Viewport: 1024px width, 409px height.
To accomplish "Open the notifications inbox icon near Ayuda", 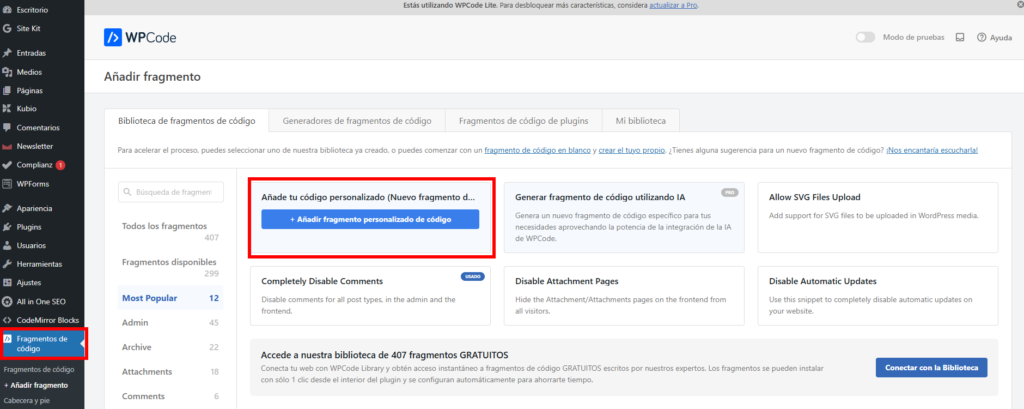I will pos(959,37).
